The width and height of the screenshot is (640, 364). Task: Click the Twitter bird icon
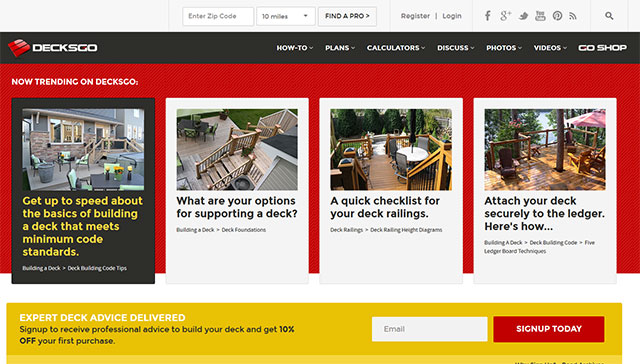click(523, 16)
